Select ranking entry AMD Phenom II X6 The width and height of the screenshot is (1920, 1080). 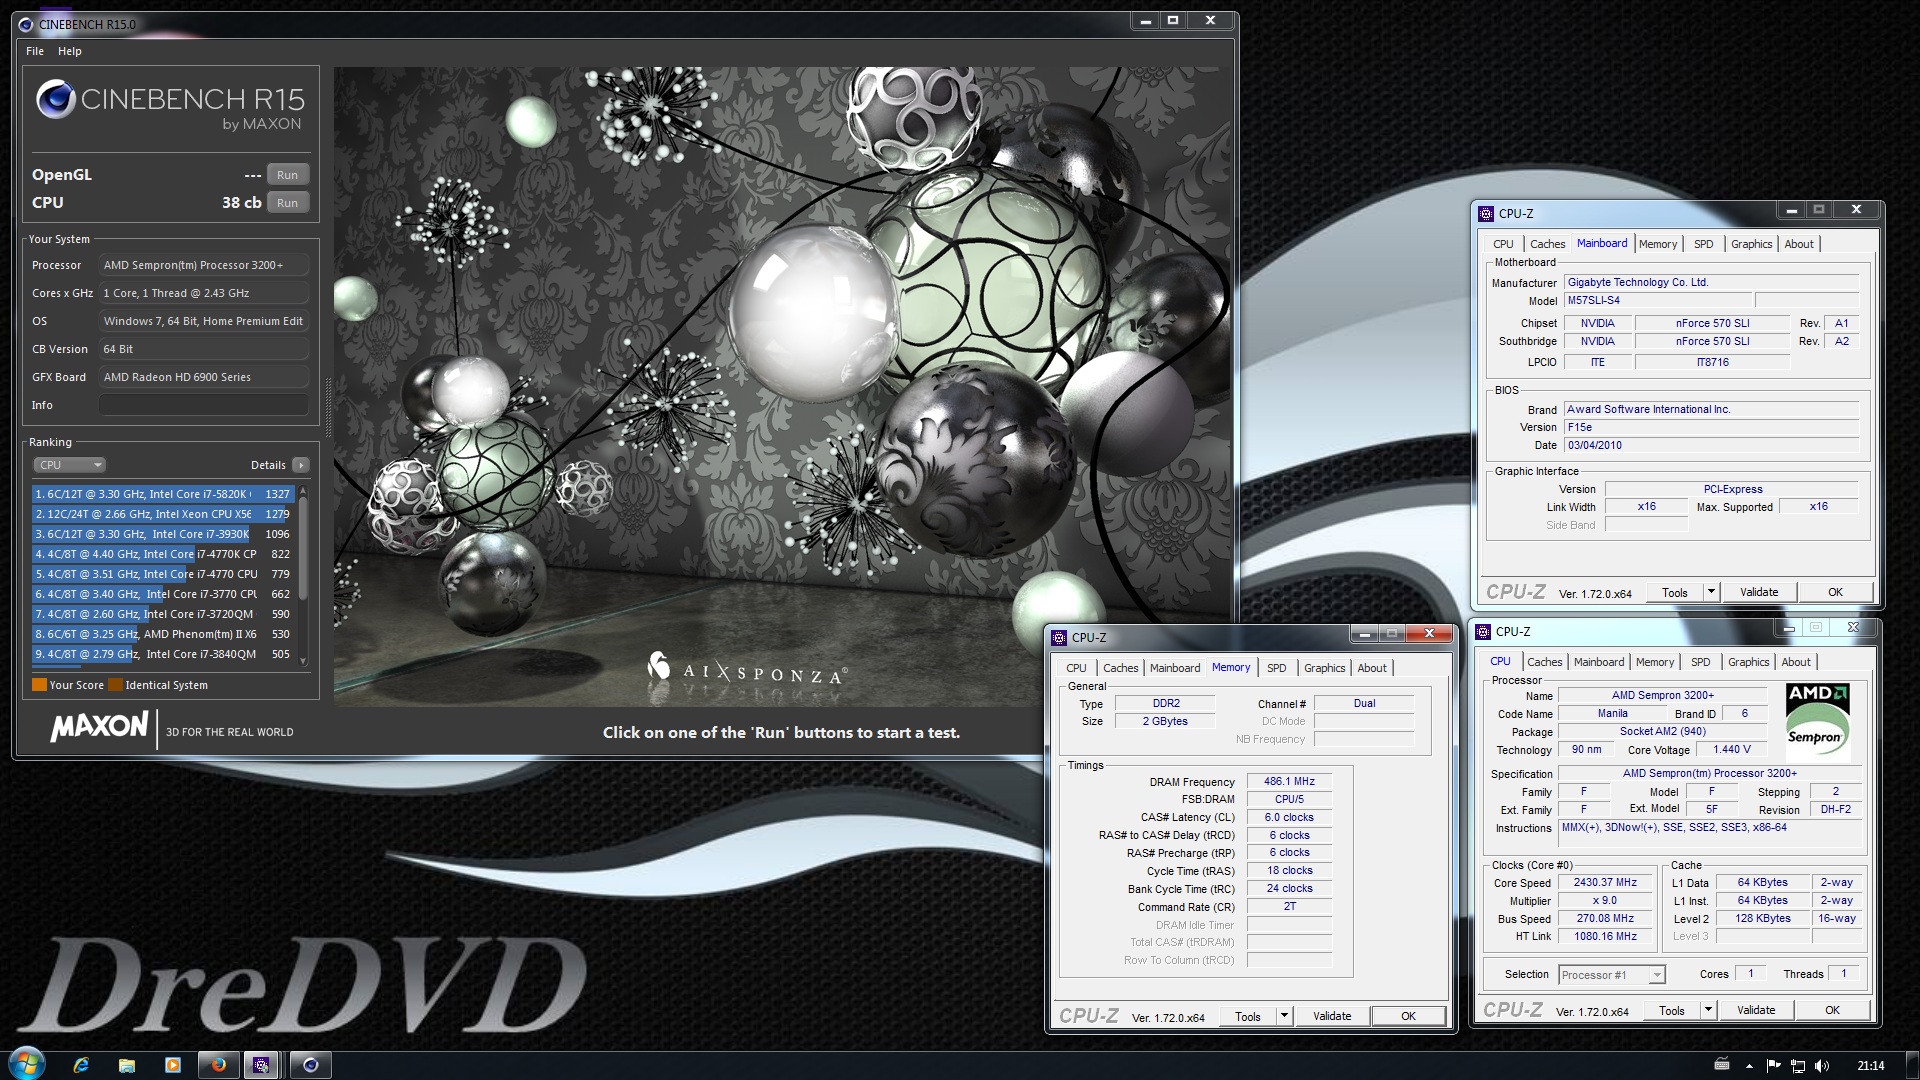162,634
